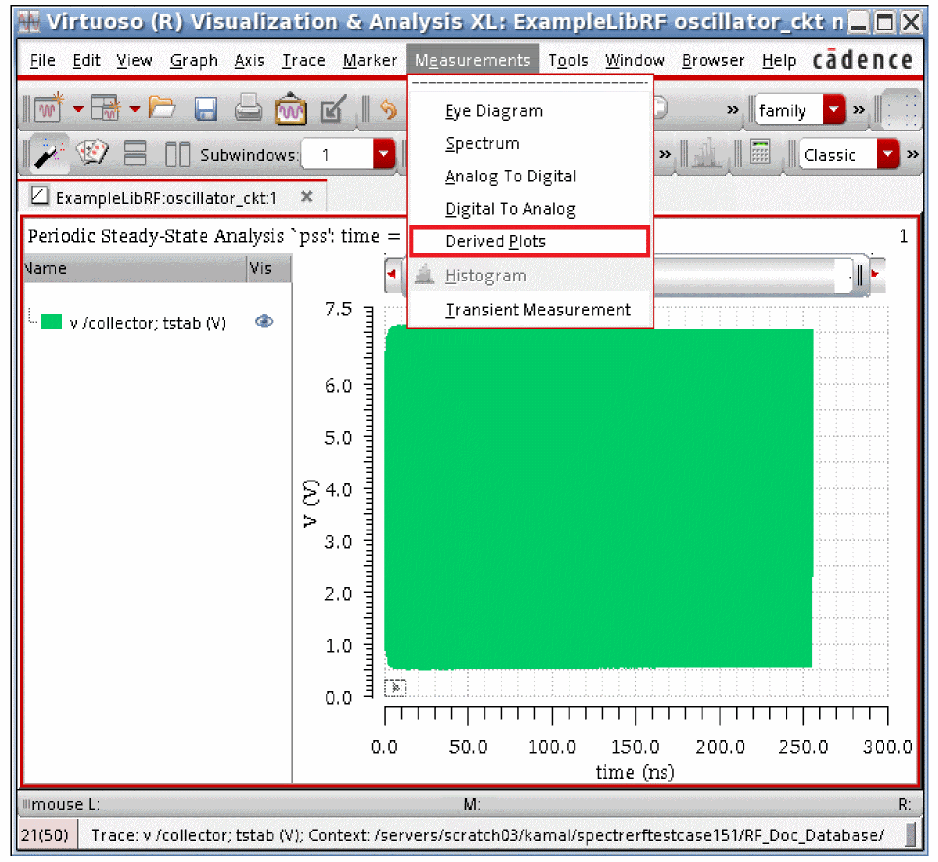
Task: Open the arrow beside new subwindow icon
Action: coord(135,109)
